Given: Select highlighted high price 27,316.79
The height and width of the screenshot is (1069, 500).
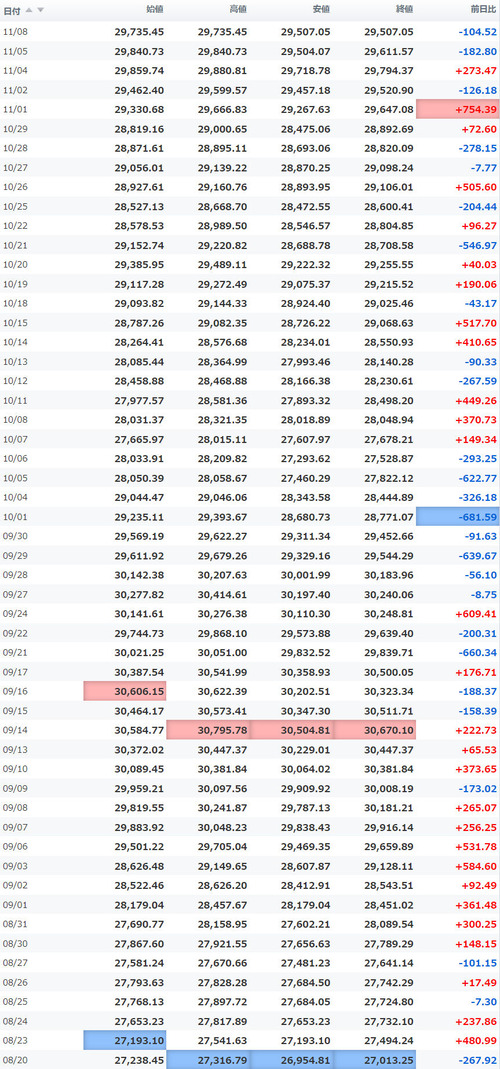Looking at the screenshot, I should 208,1060.
